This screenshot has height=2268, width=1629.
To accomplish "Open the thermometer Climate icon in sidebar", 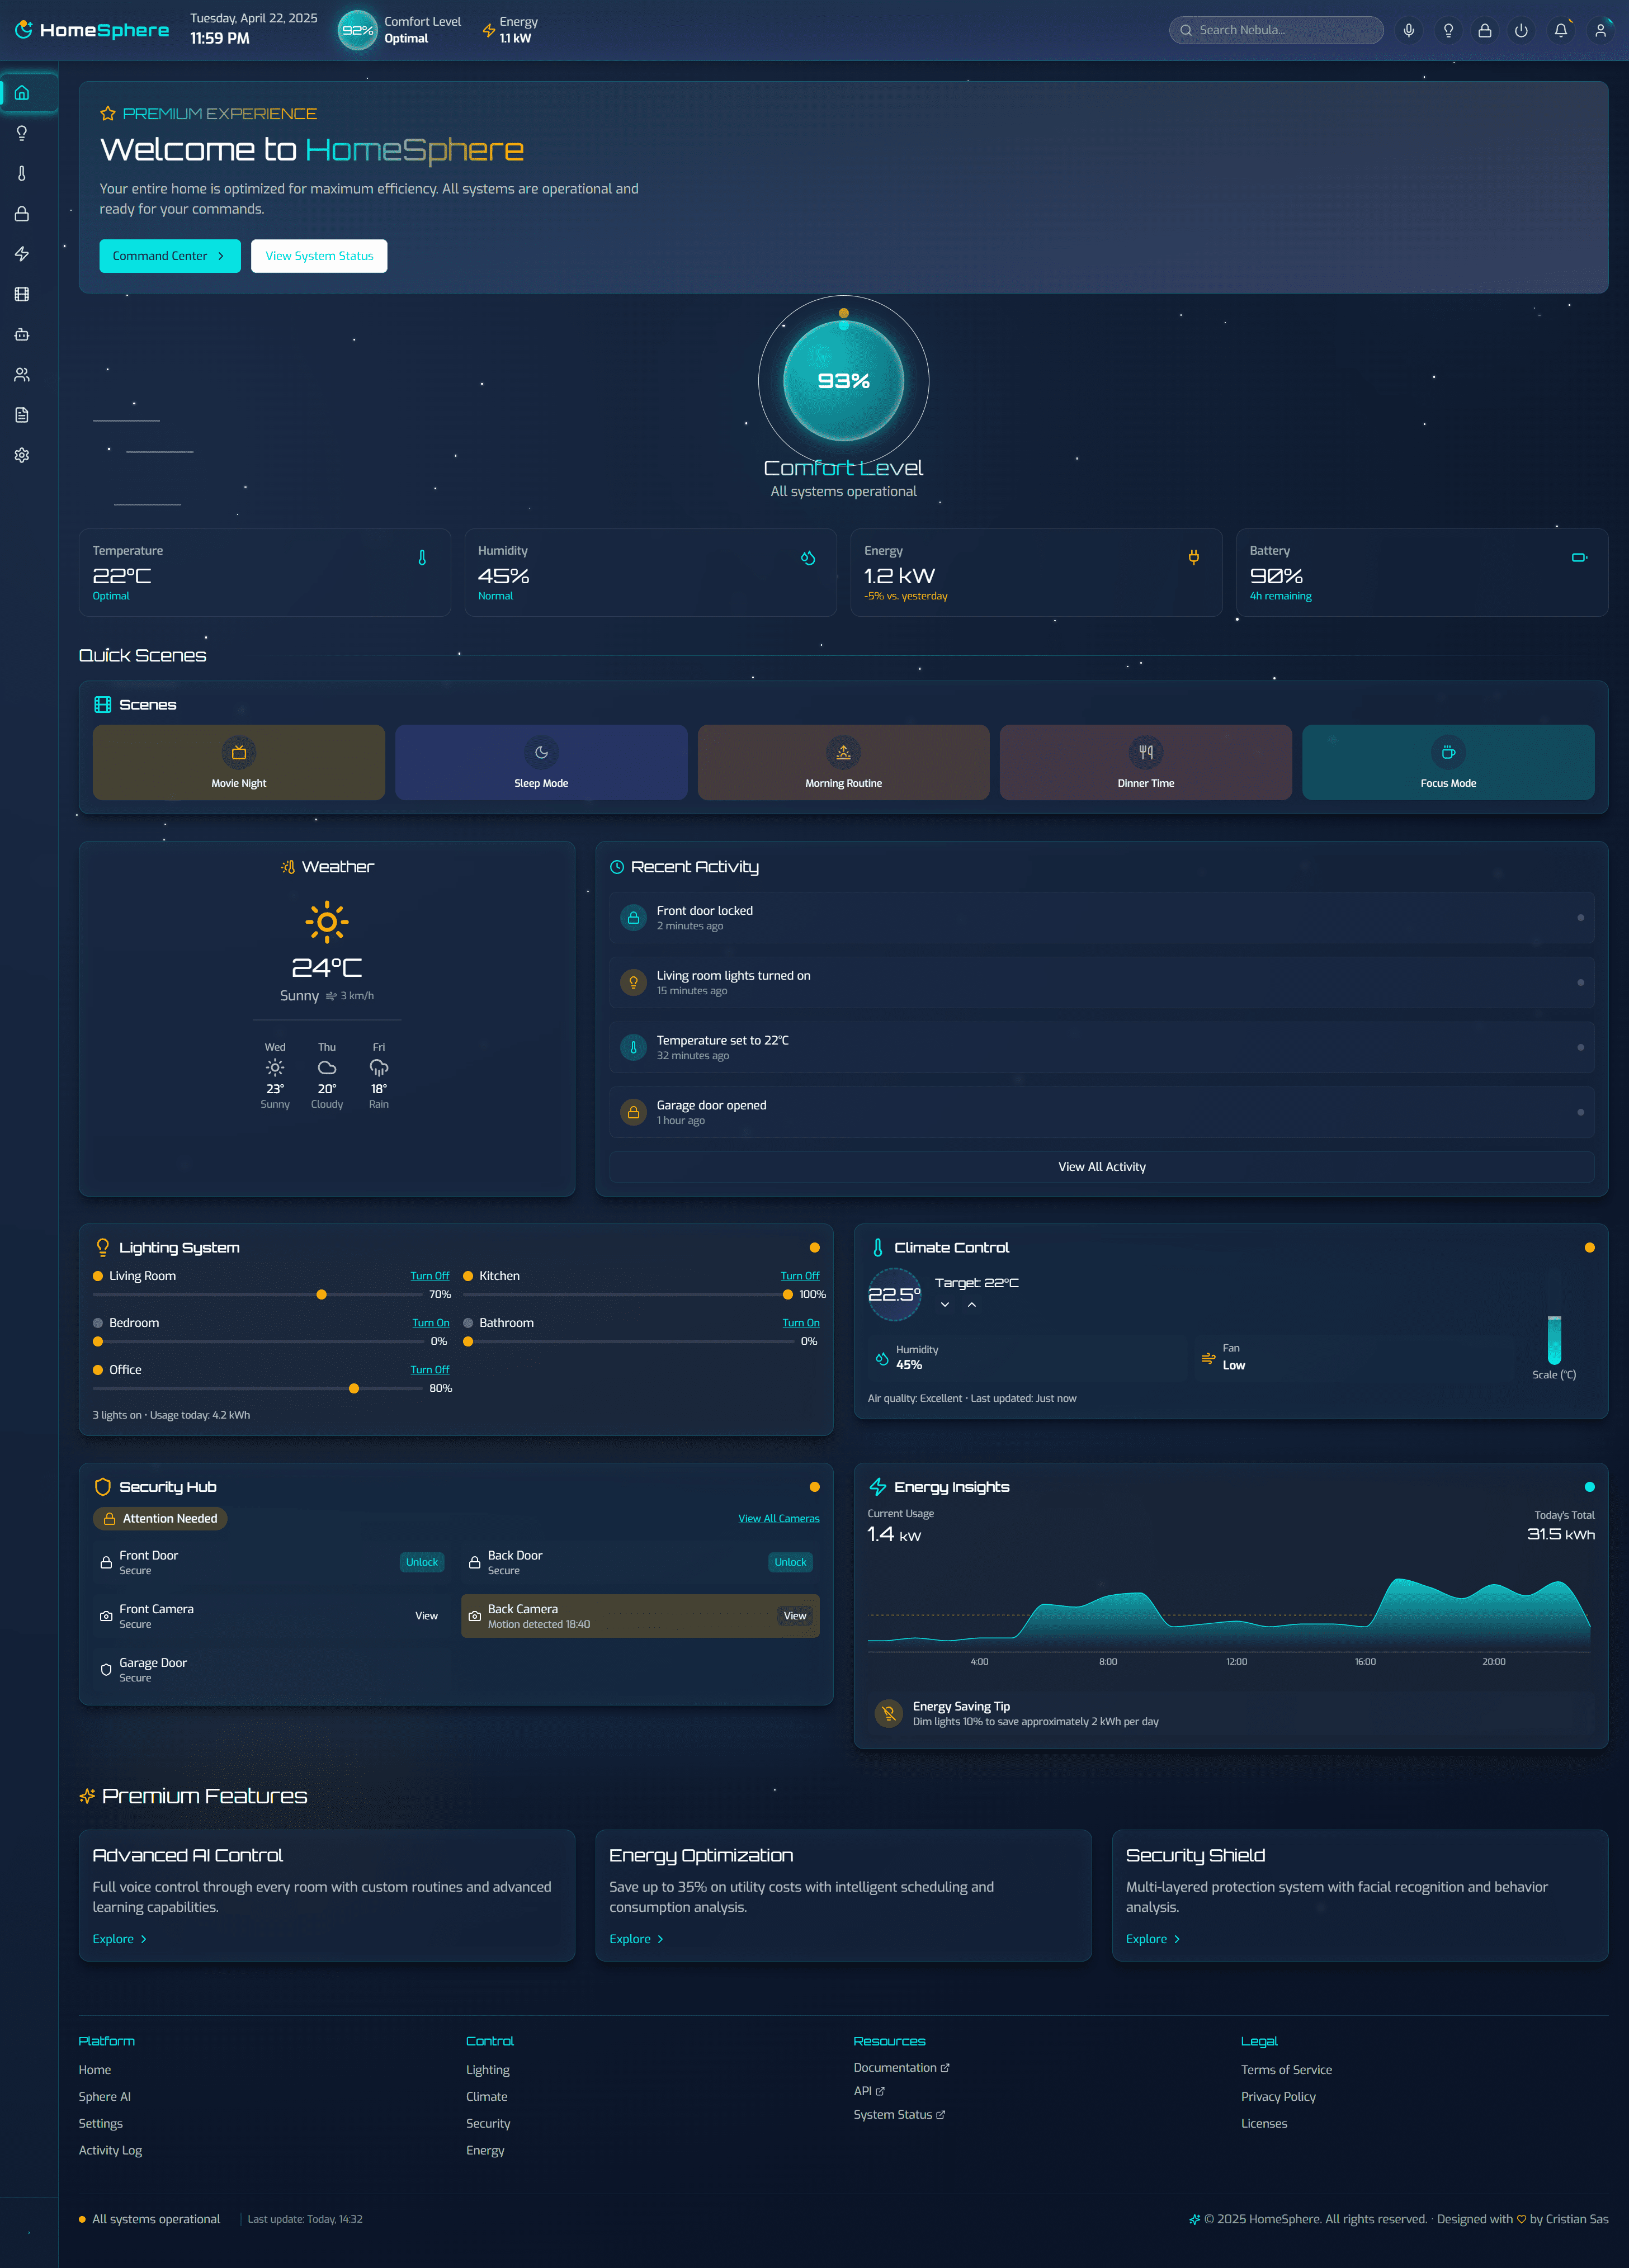I will coord(22,173).
